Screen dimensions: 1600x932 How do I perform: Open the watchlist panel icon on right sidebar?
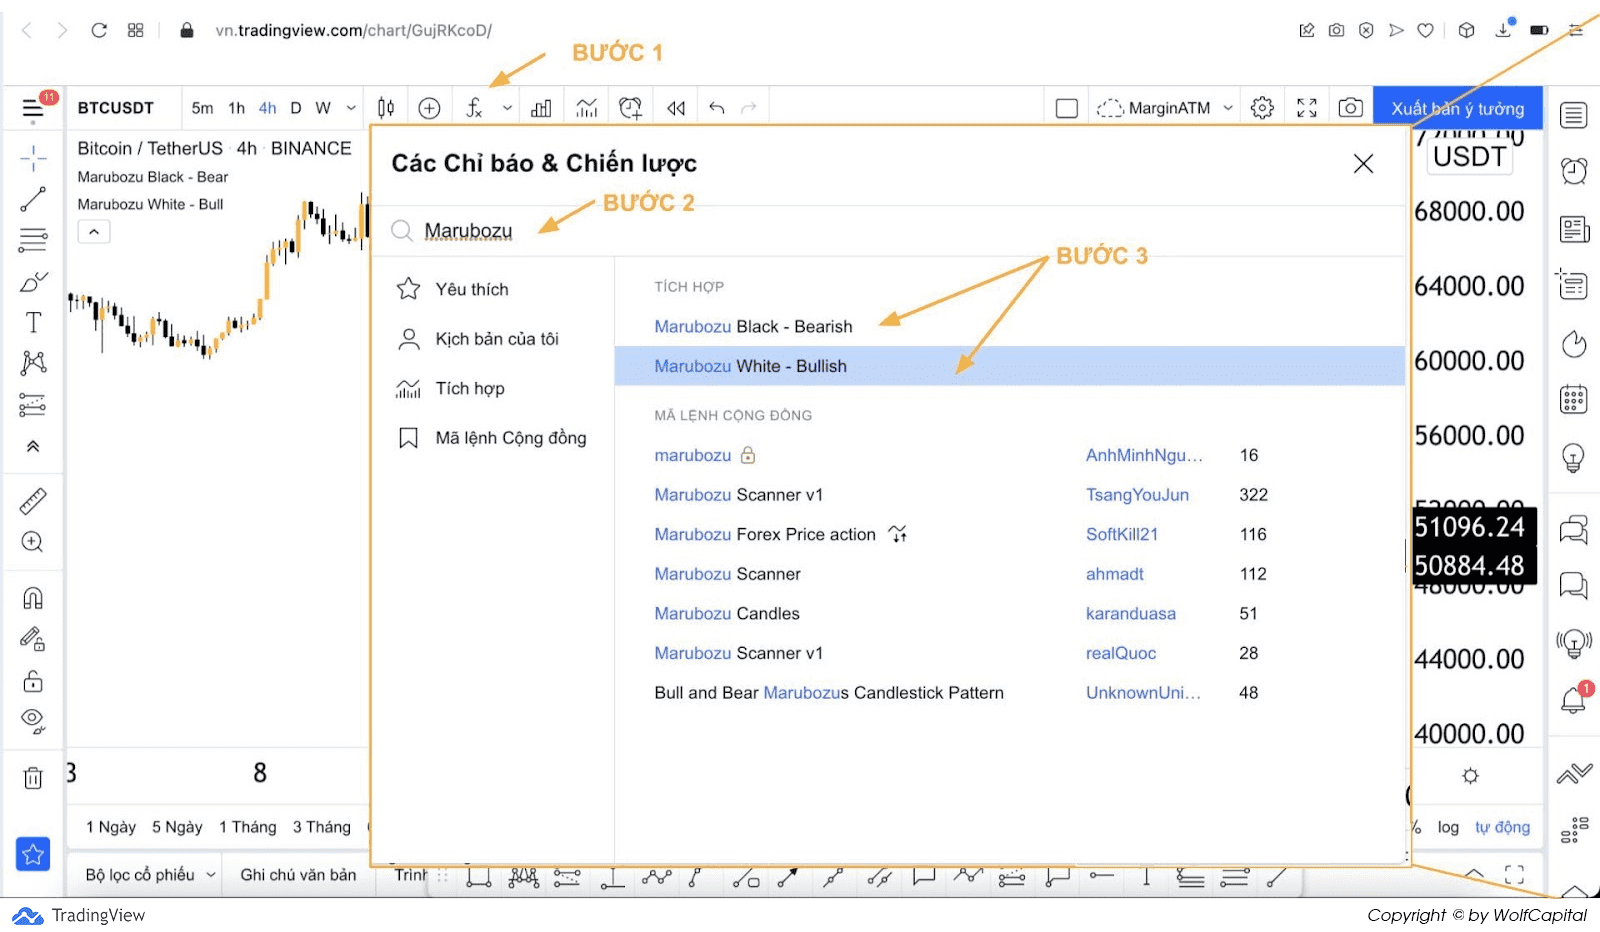pyautogui.click(x=1574, y=116)
